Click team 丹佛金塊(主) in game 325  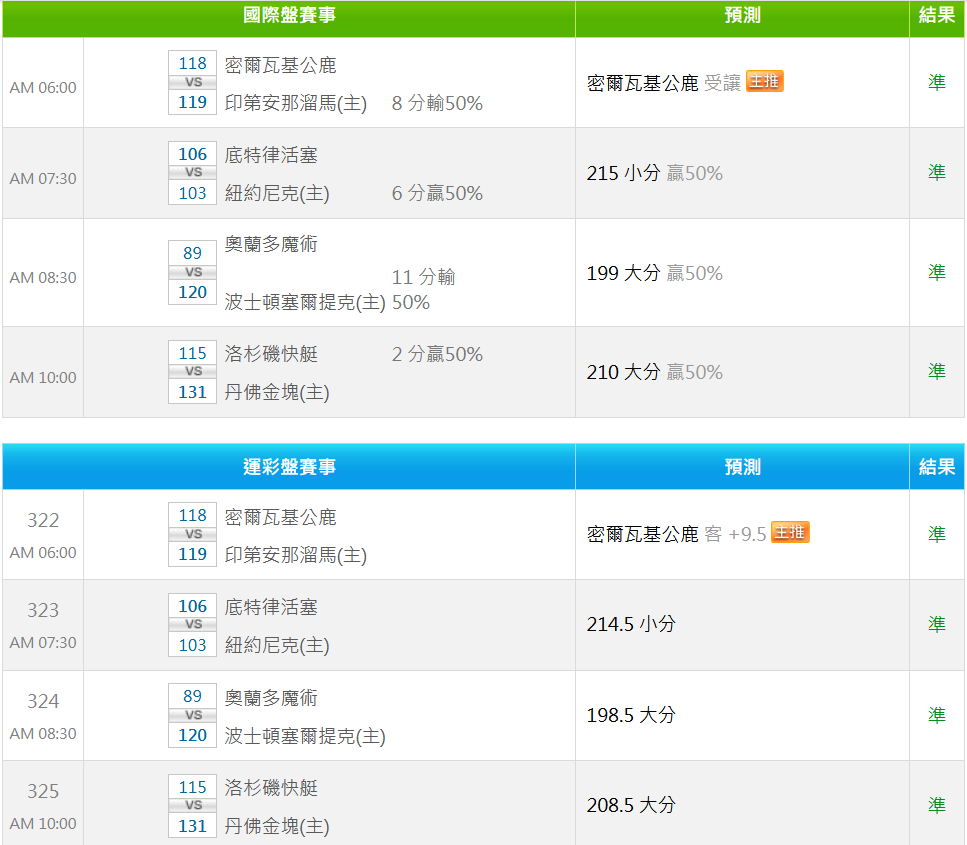277,826
